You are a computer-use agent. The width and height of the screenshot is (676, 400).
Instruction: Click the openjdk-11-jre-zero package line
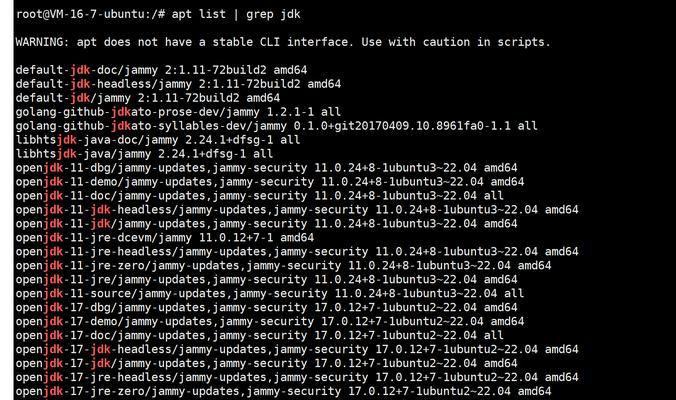[x=283, y=266]
